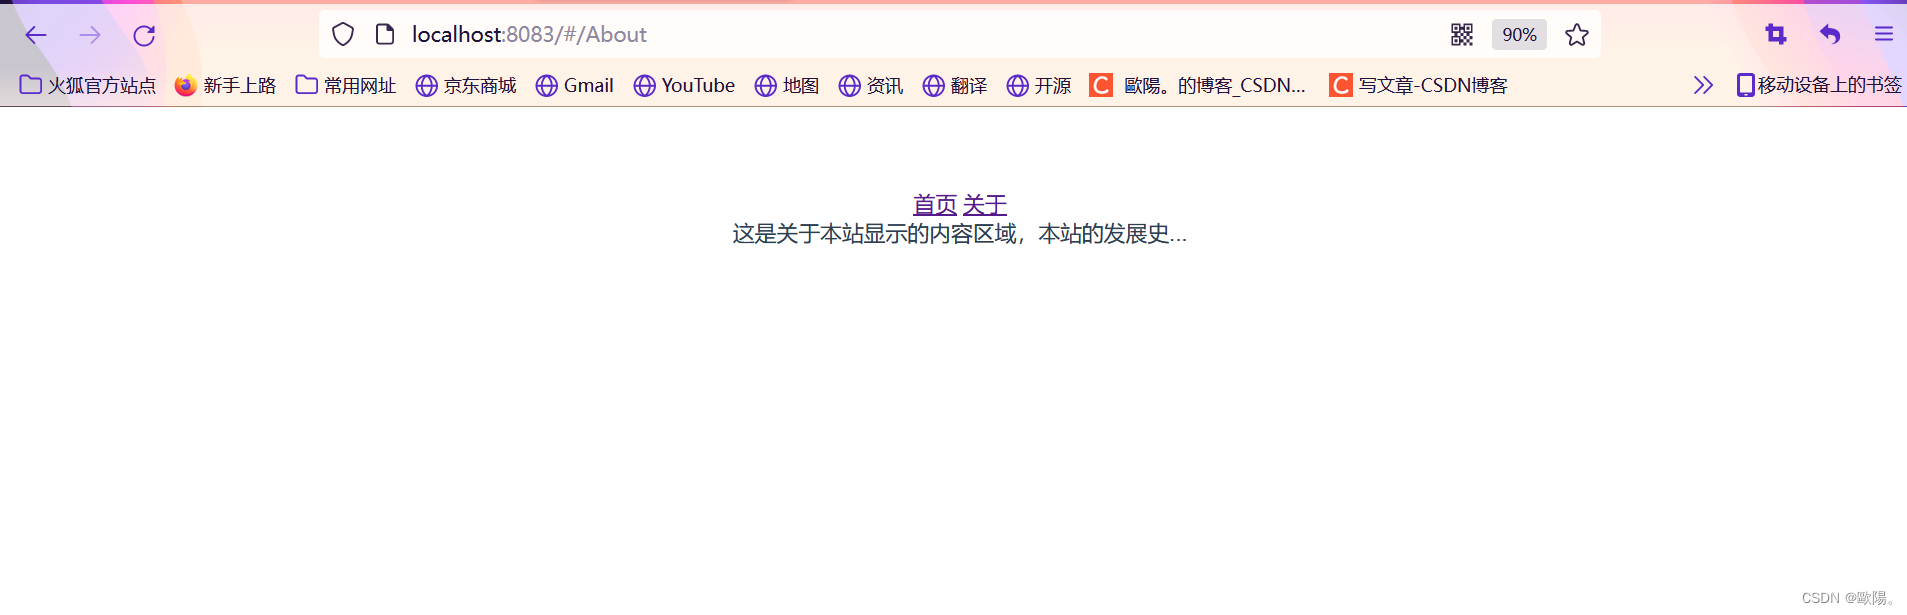Click the undo arrow toolbar icon
The height and width of the screenshot is (615, 1907).
click(1830, 34)
